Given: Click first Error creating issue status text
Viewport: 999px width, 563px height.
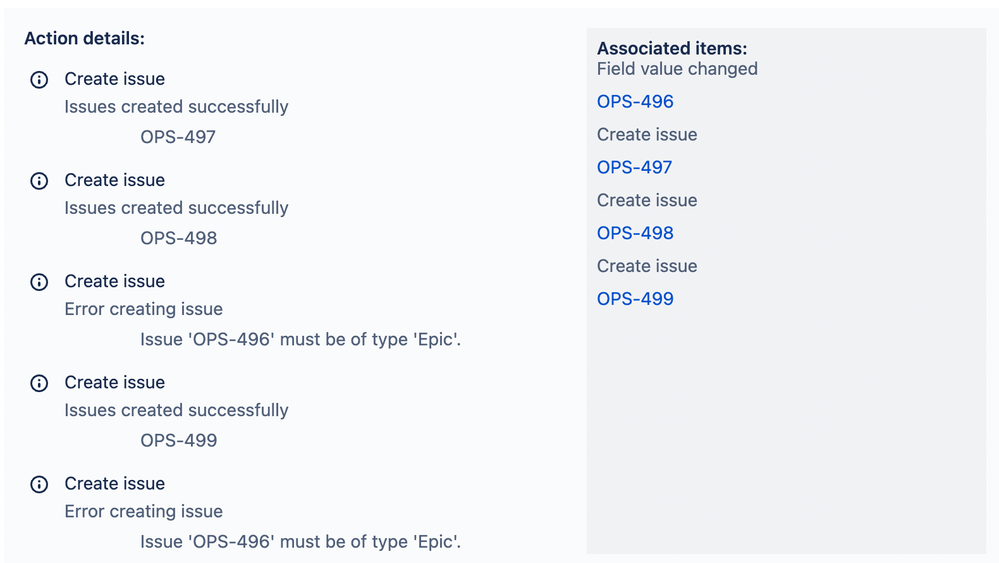Looking at the screenshot, I should pyautogui.click(x=143, y=310).
